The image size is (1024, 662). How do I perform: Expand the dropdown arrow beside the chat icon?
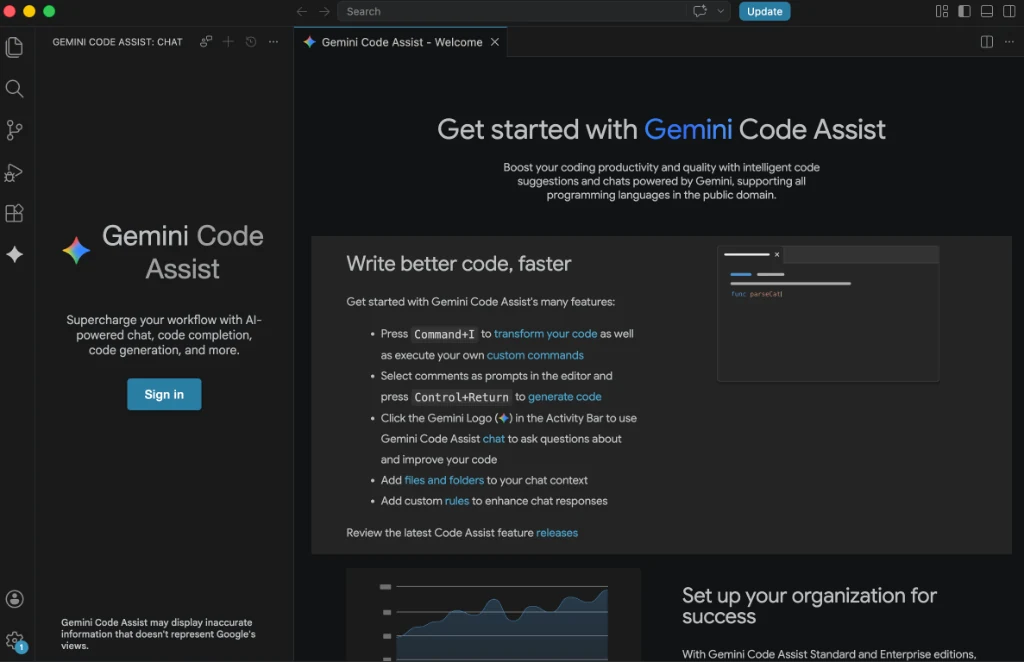[x=721, y=11]
